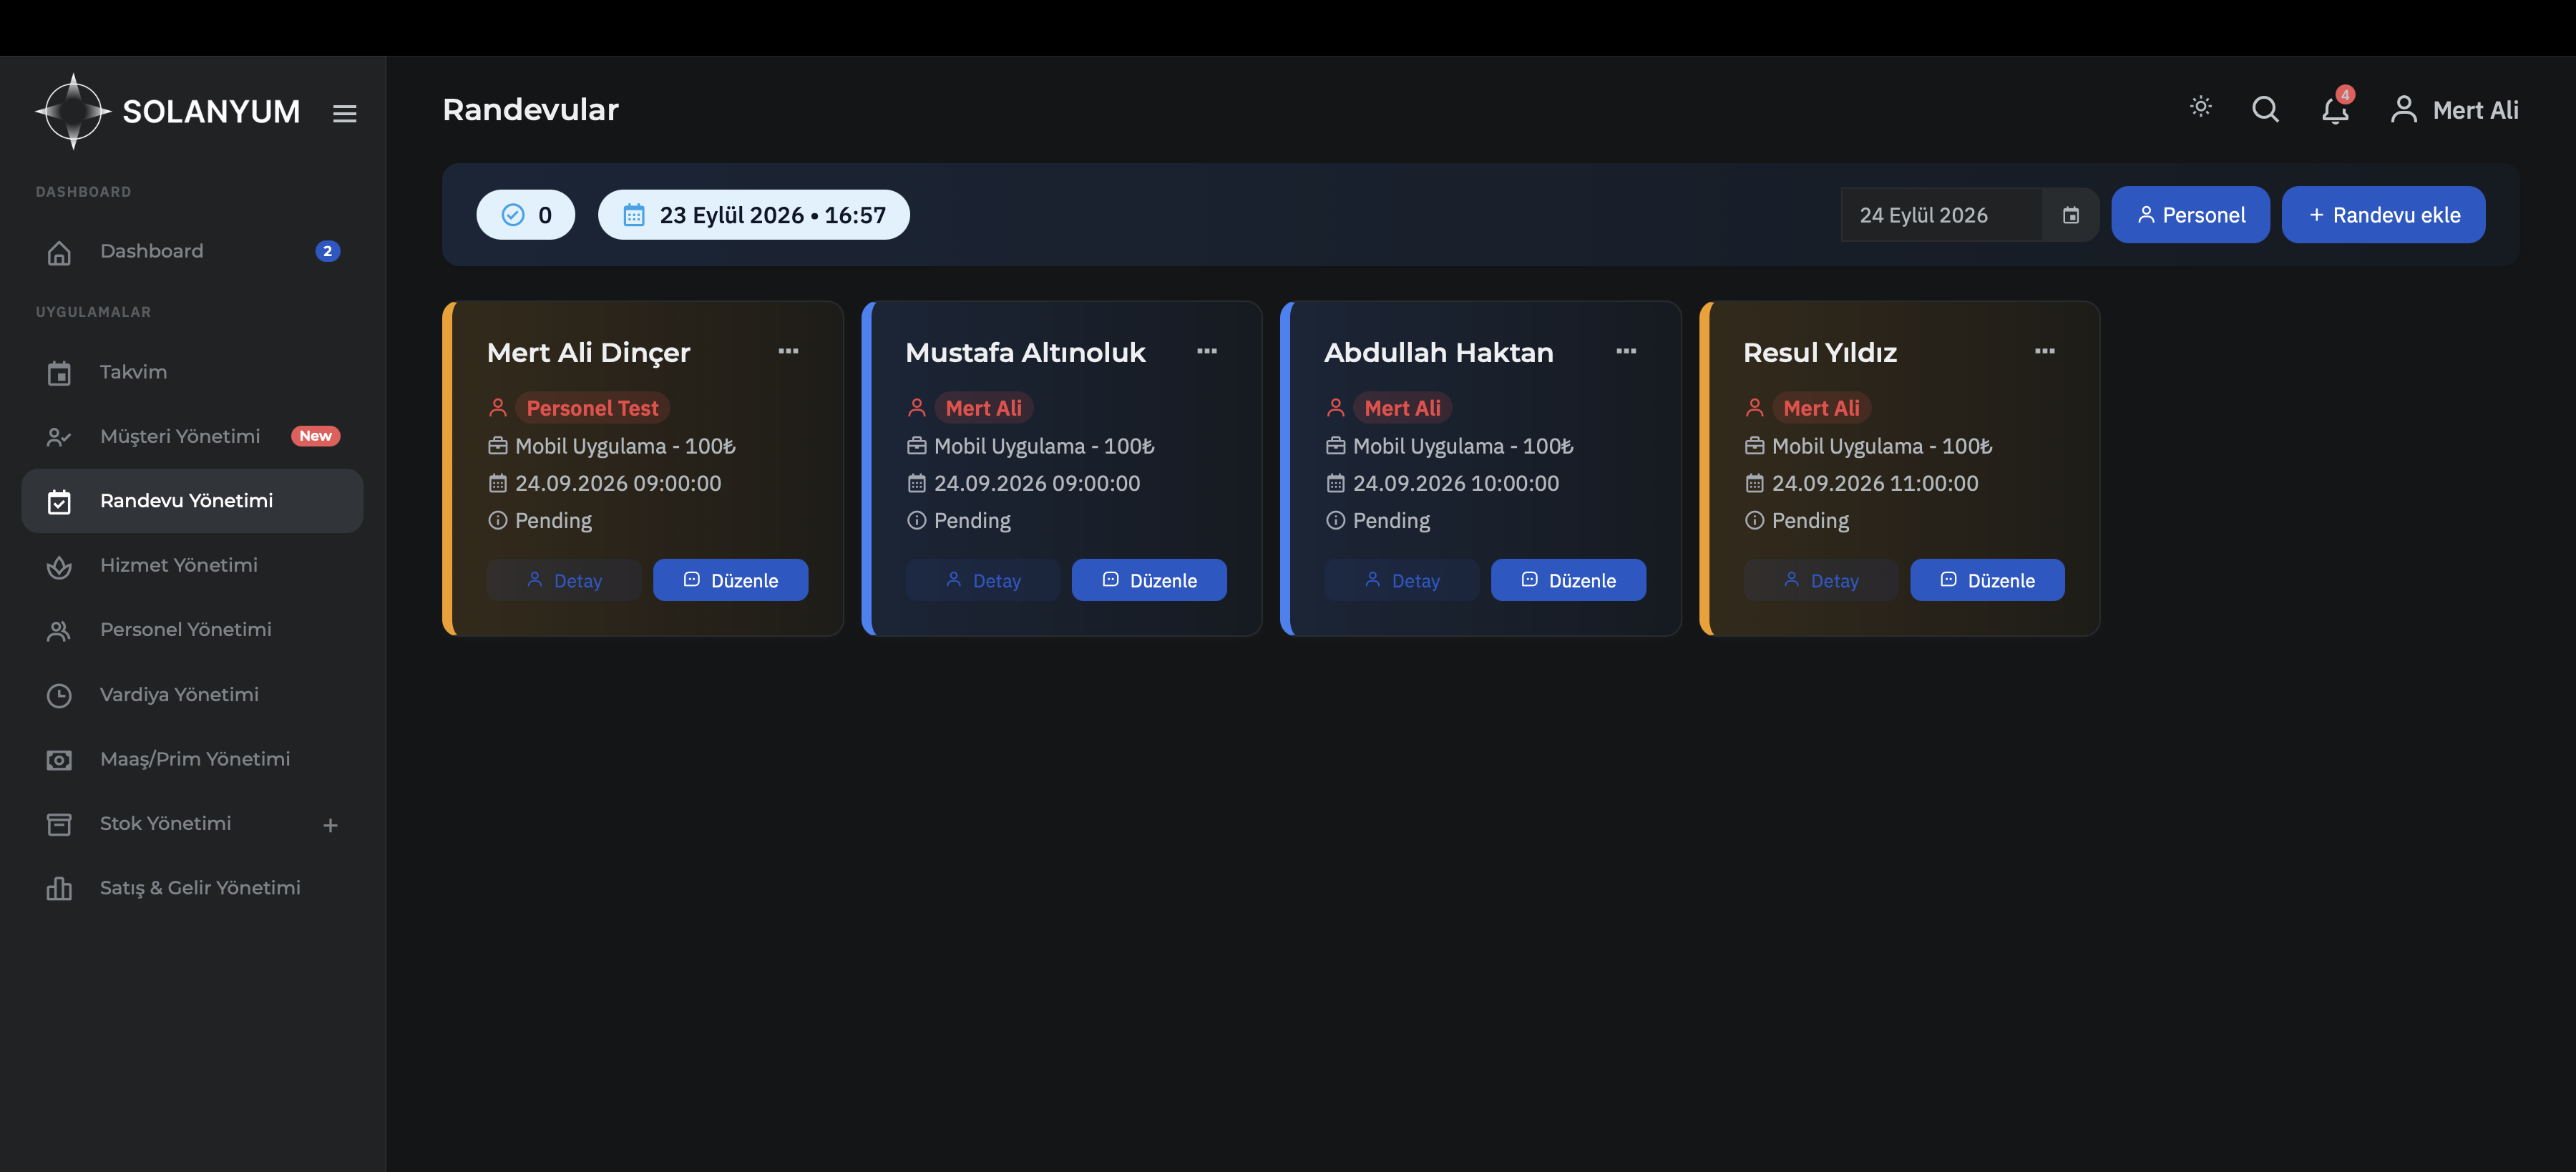The image size is (2576, 1172).
Task: Open Mert Ali user profile menu
Action: pos(2454,110)
